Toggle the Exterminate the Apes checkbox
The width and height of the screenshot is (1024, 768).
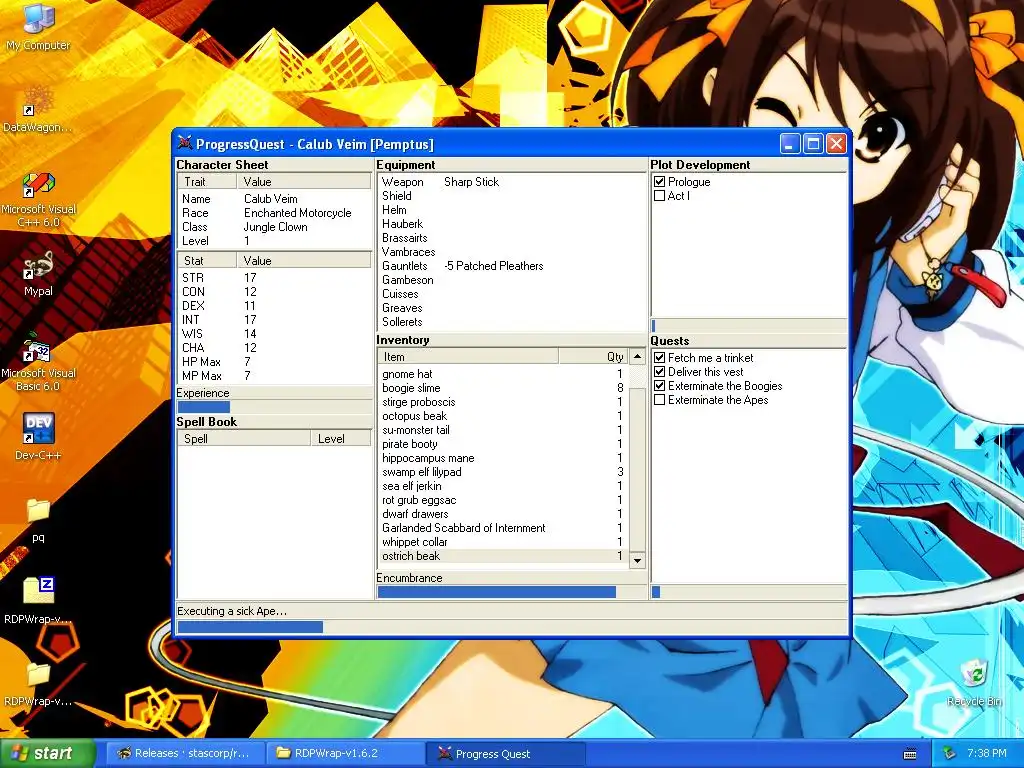(660, 400)
